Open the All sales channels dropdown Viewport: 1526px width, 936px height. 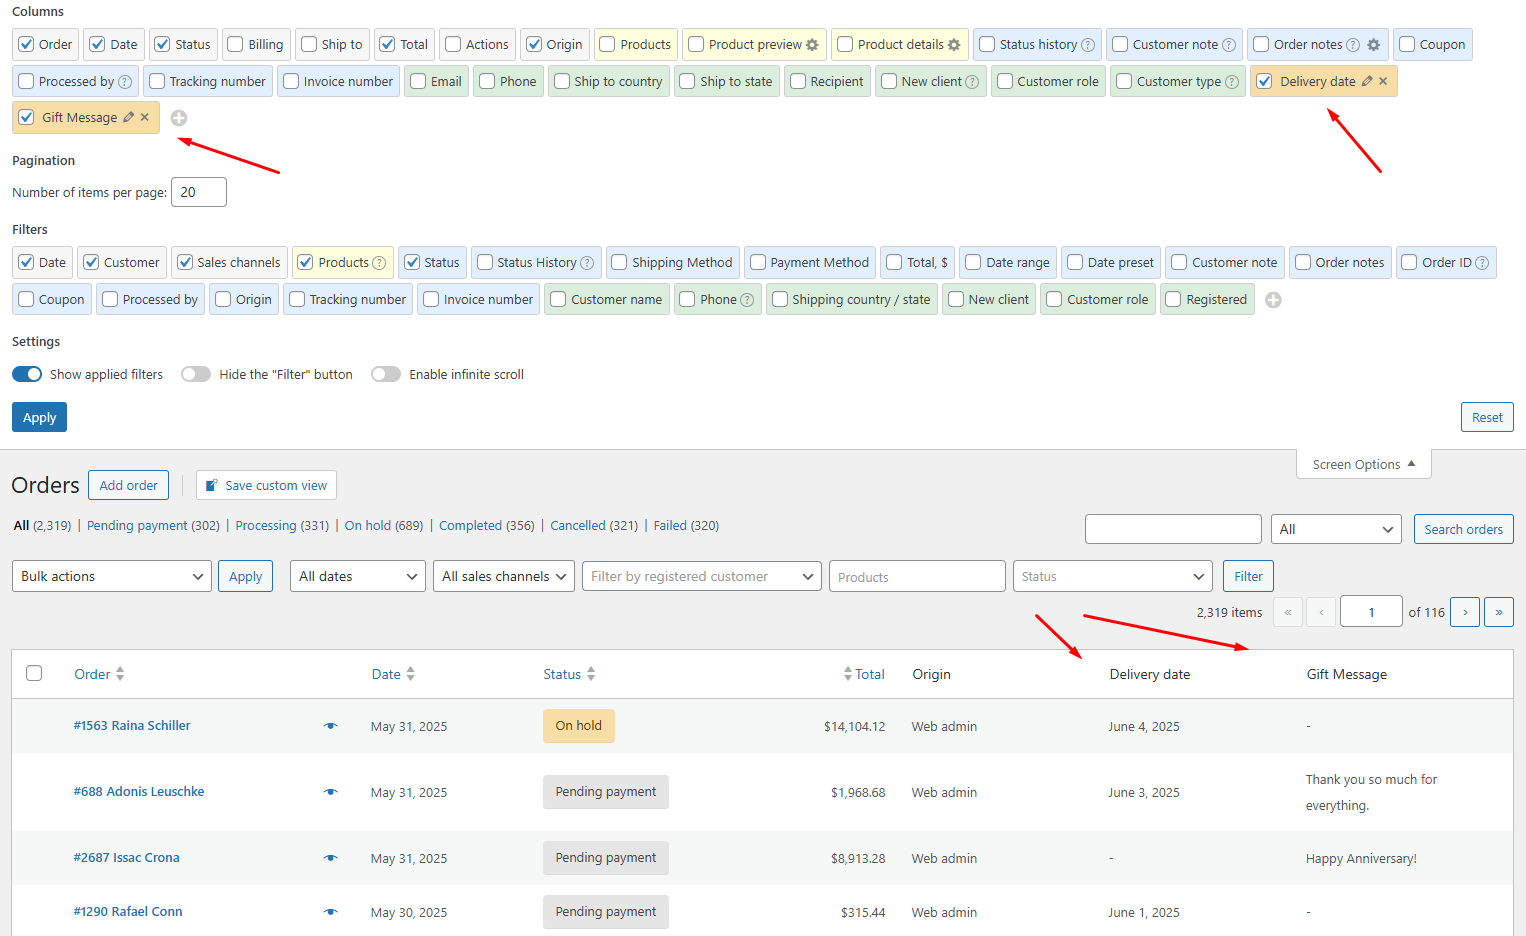[x=503, y=576]
